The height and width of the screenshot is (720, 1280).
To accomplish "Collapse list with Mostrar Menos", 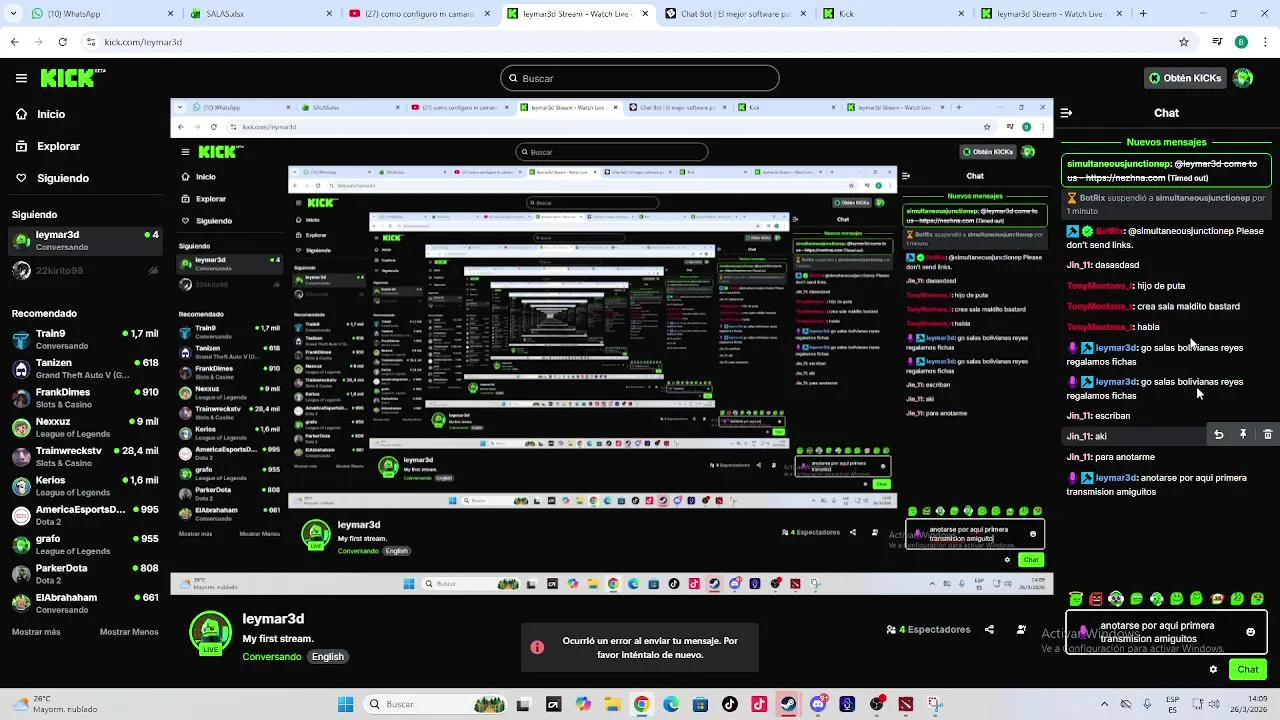I will [129, 632].
